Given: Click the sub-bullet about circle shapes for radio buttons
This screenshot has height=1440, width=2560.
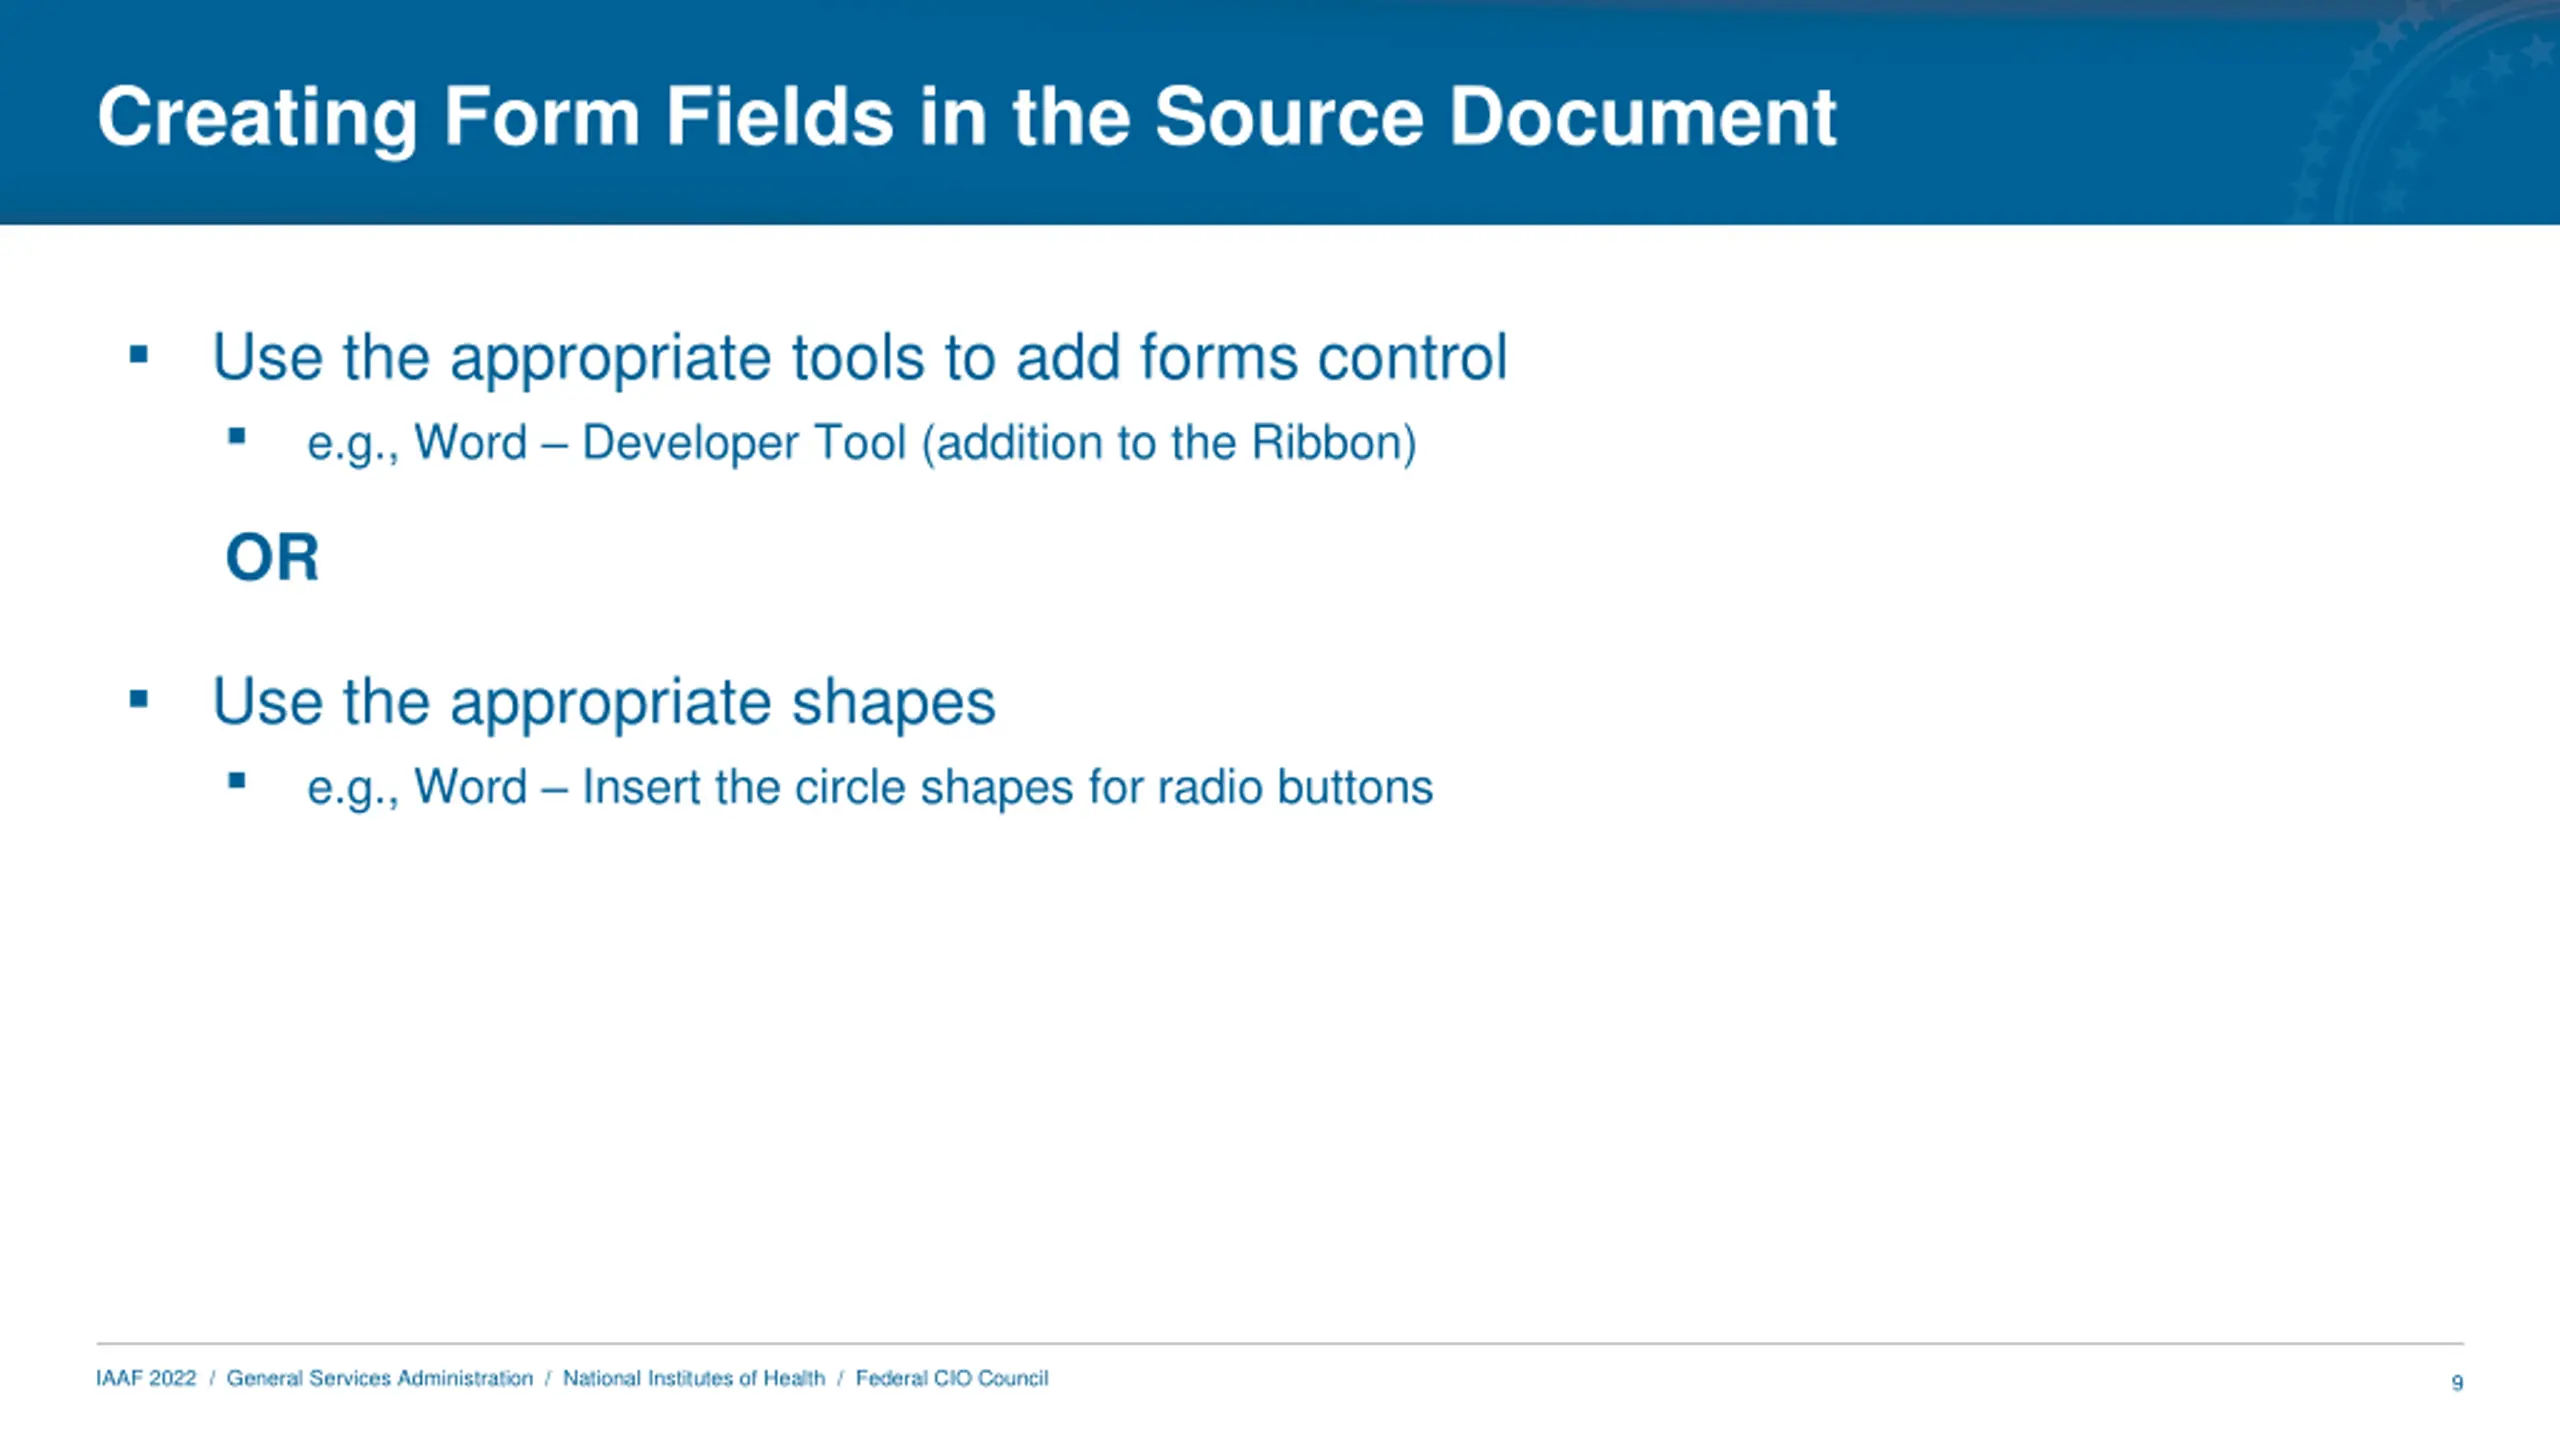Looking at the screenshot, I should tap(869, 787).
